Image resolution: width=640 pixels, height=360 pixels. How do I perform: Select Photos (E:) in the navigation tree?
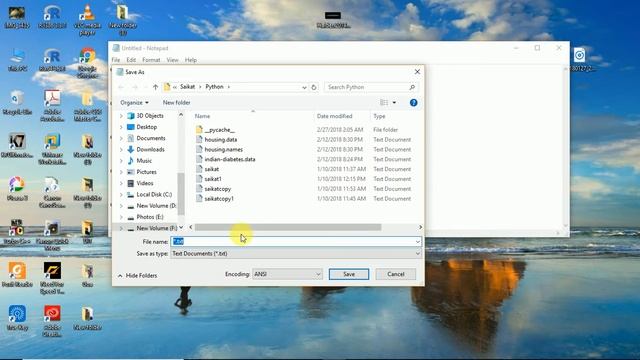click(150, 217)
